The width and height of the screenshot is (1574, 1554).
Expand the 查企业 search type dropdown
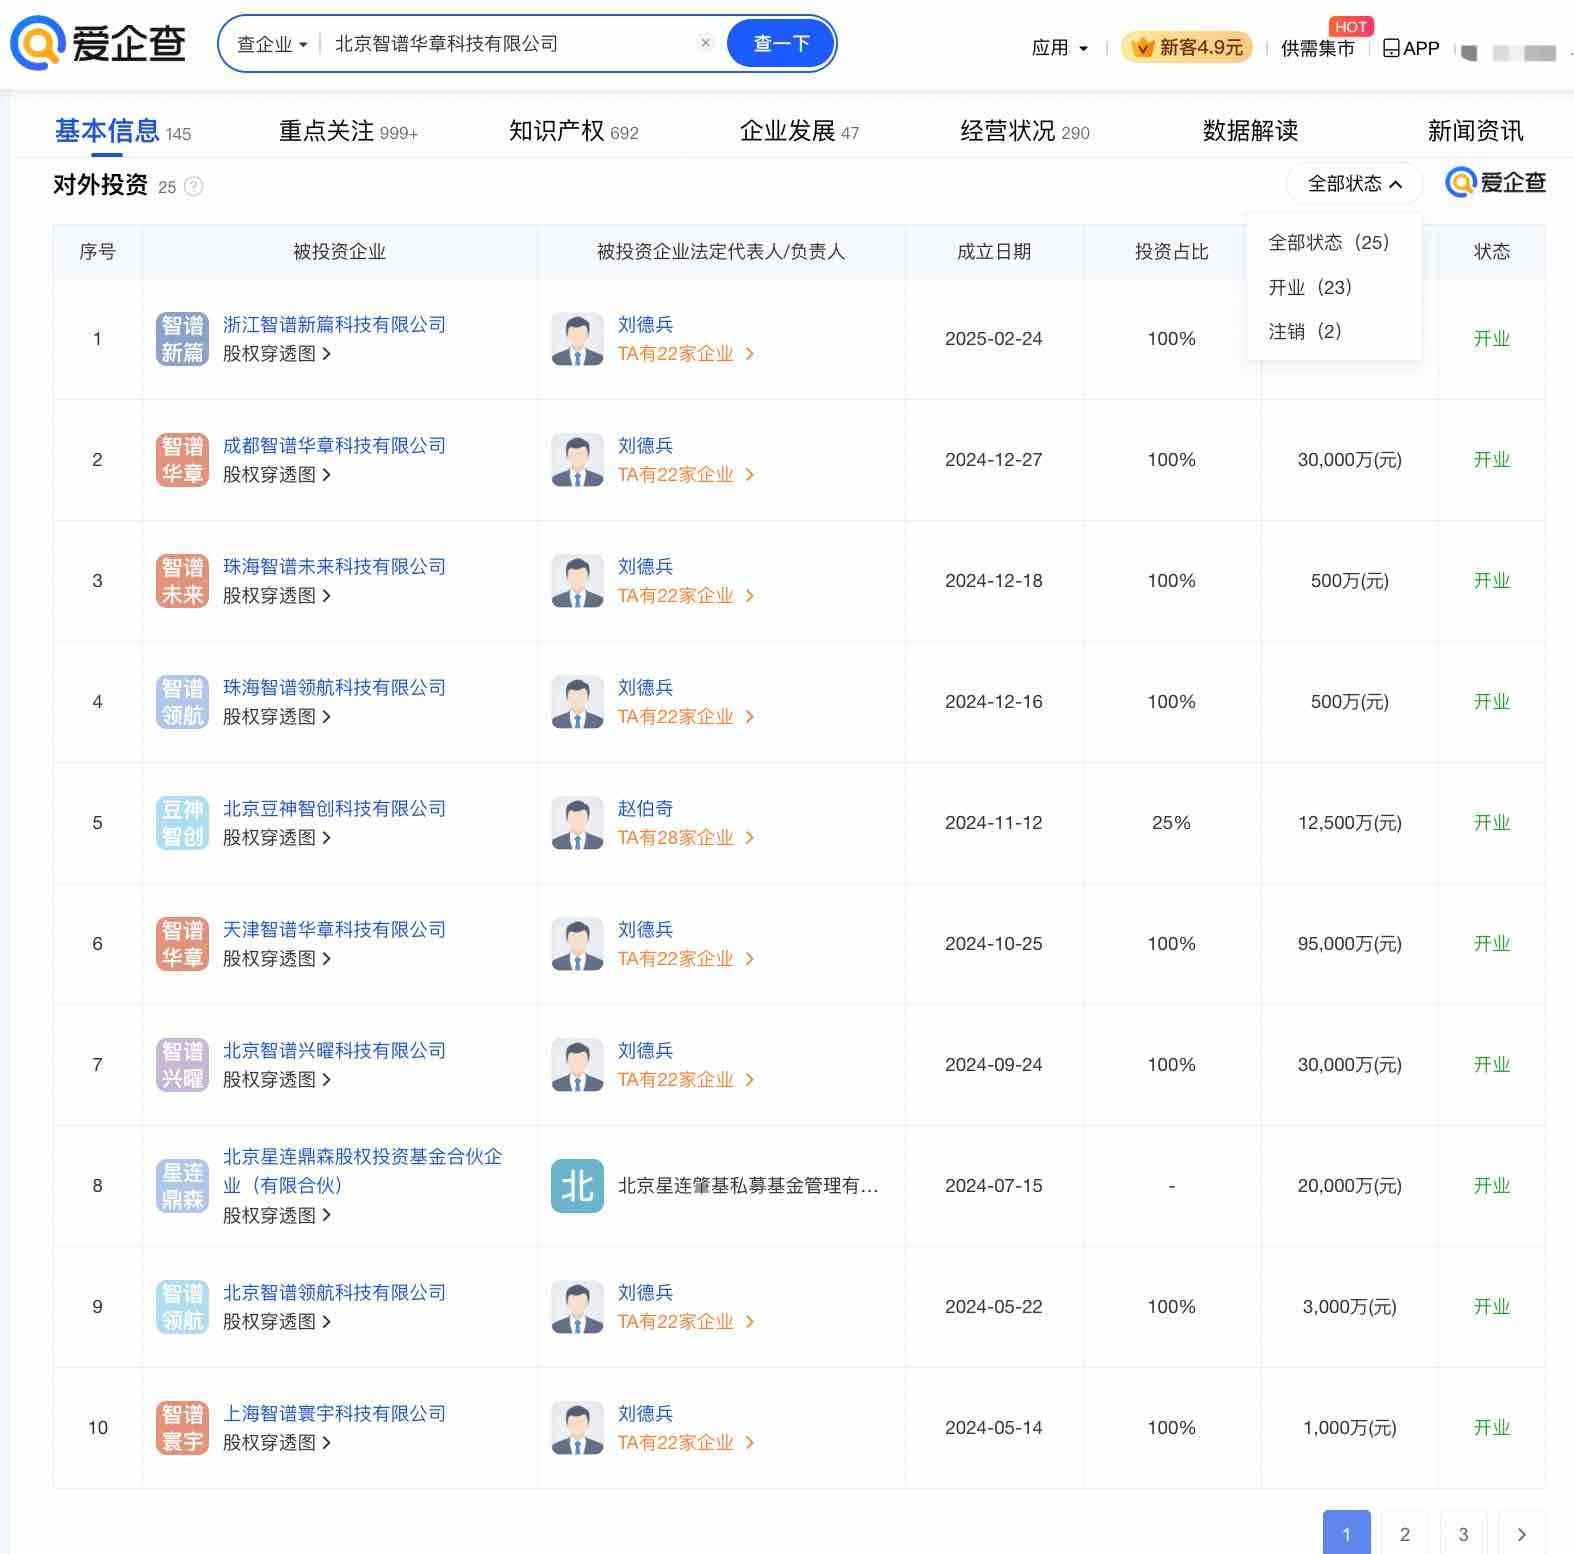(x=272, y=44)
